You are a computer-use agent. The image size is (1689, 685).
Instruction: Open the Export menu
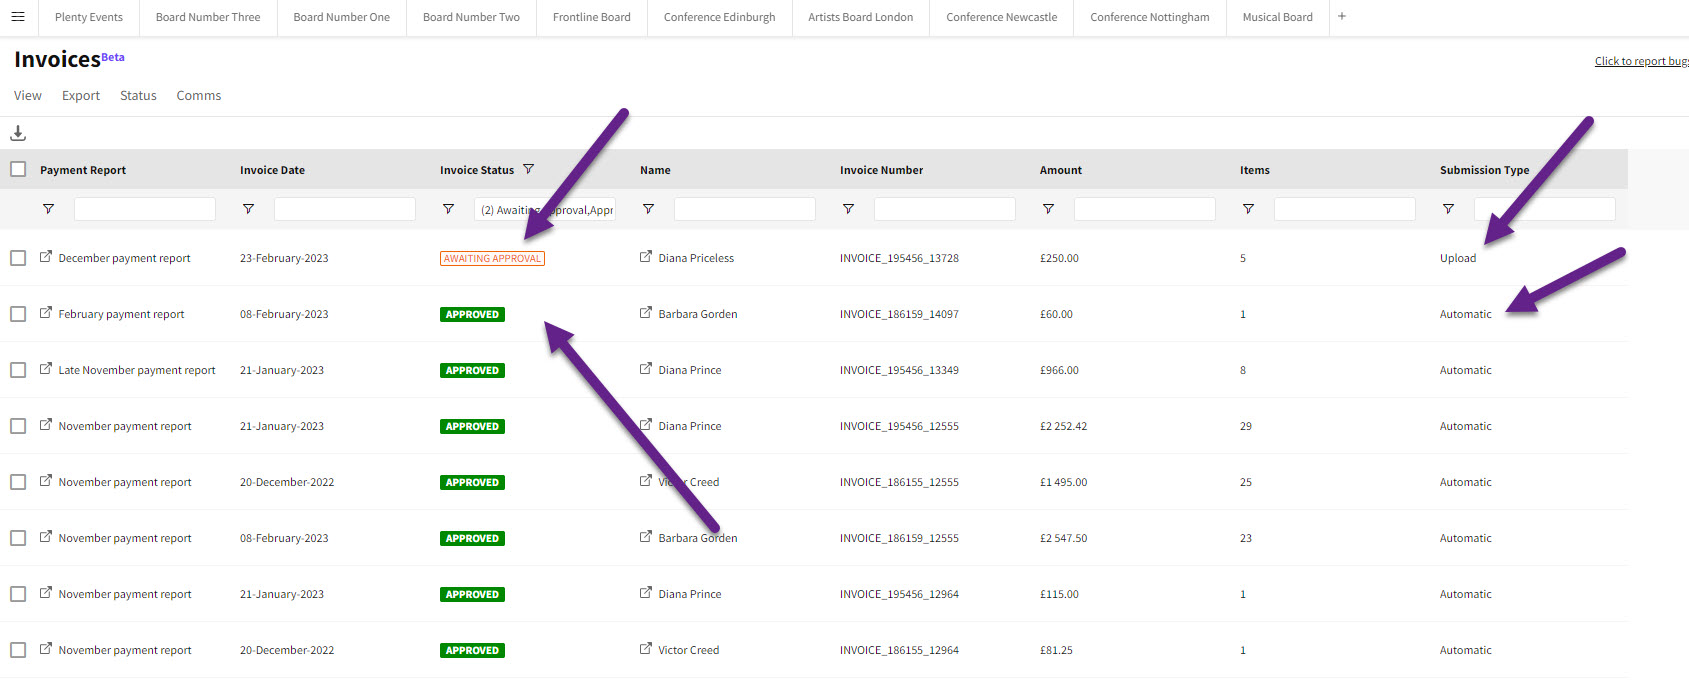click(81, 96)
